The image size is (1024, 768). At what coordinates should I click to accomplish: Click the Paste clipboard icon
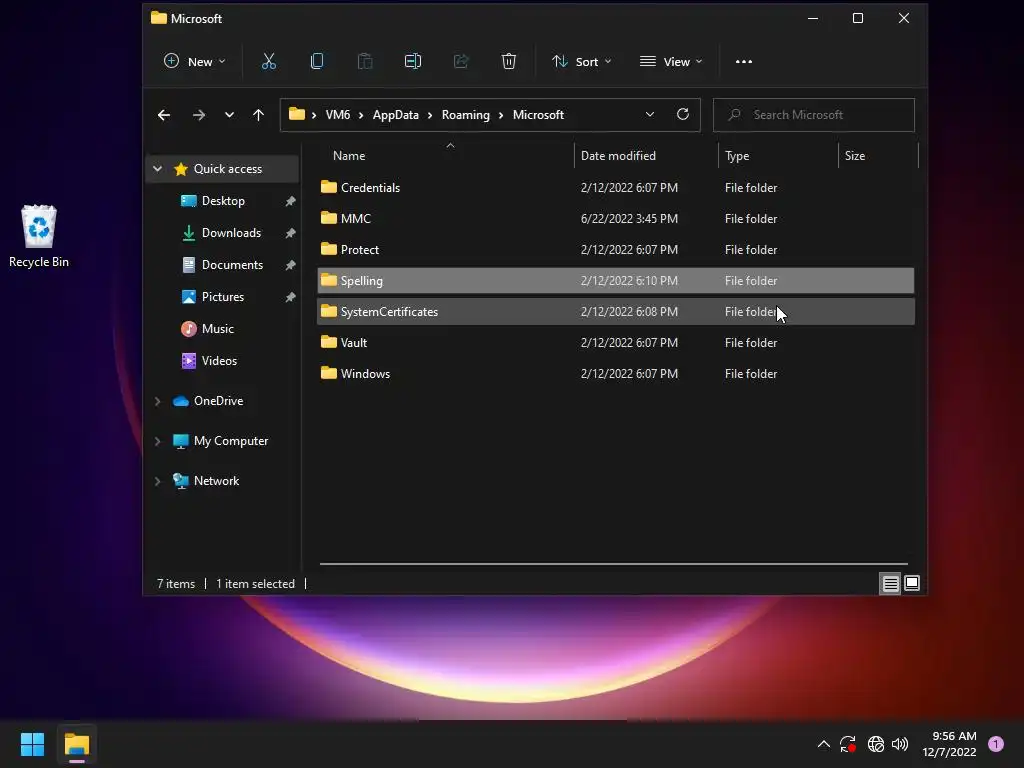click(365, 61)
